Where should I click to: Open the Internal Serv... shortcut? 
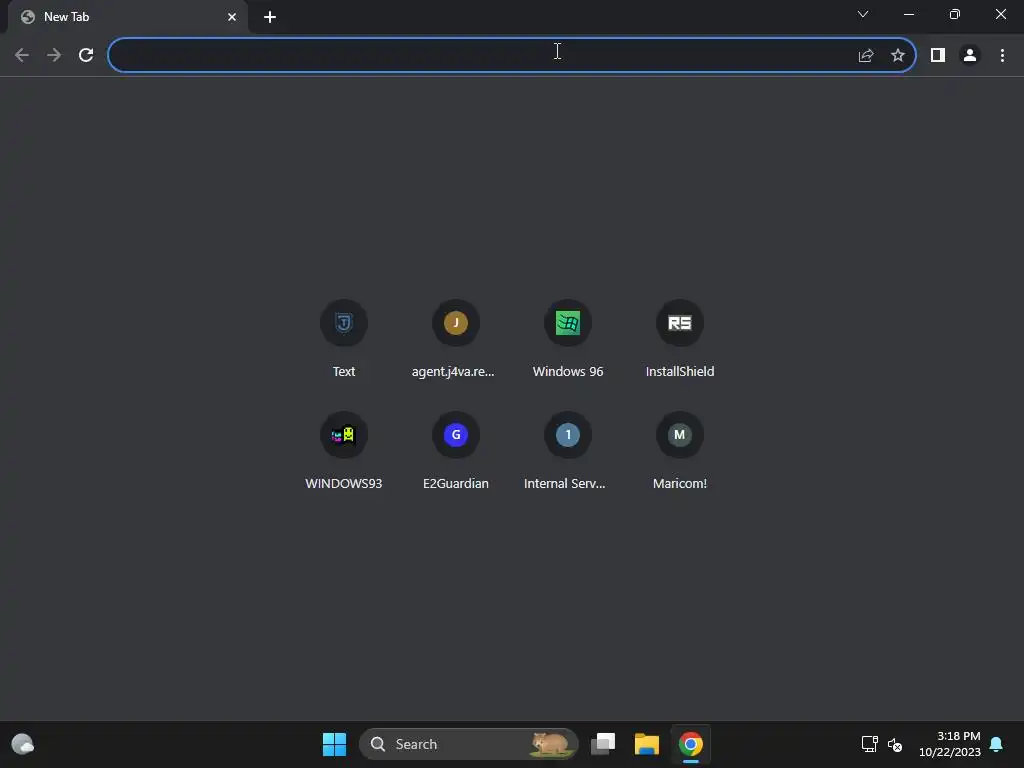tap(568, 452)
